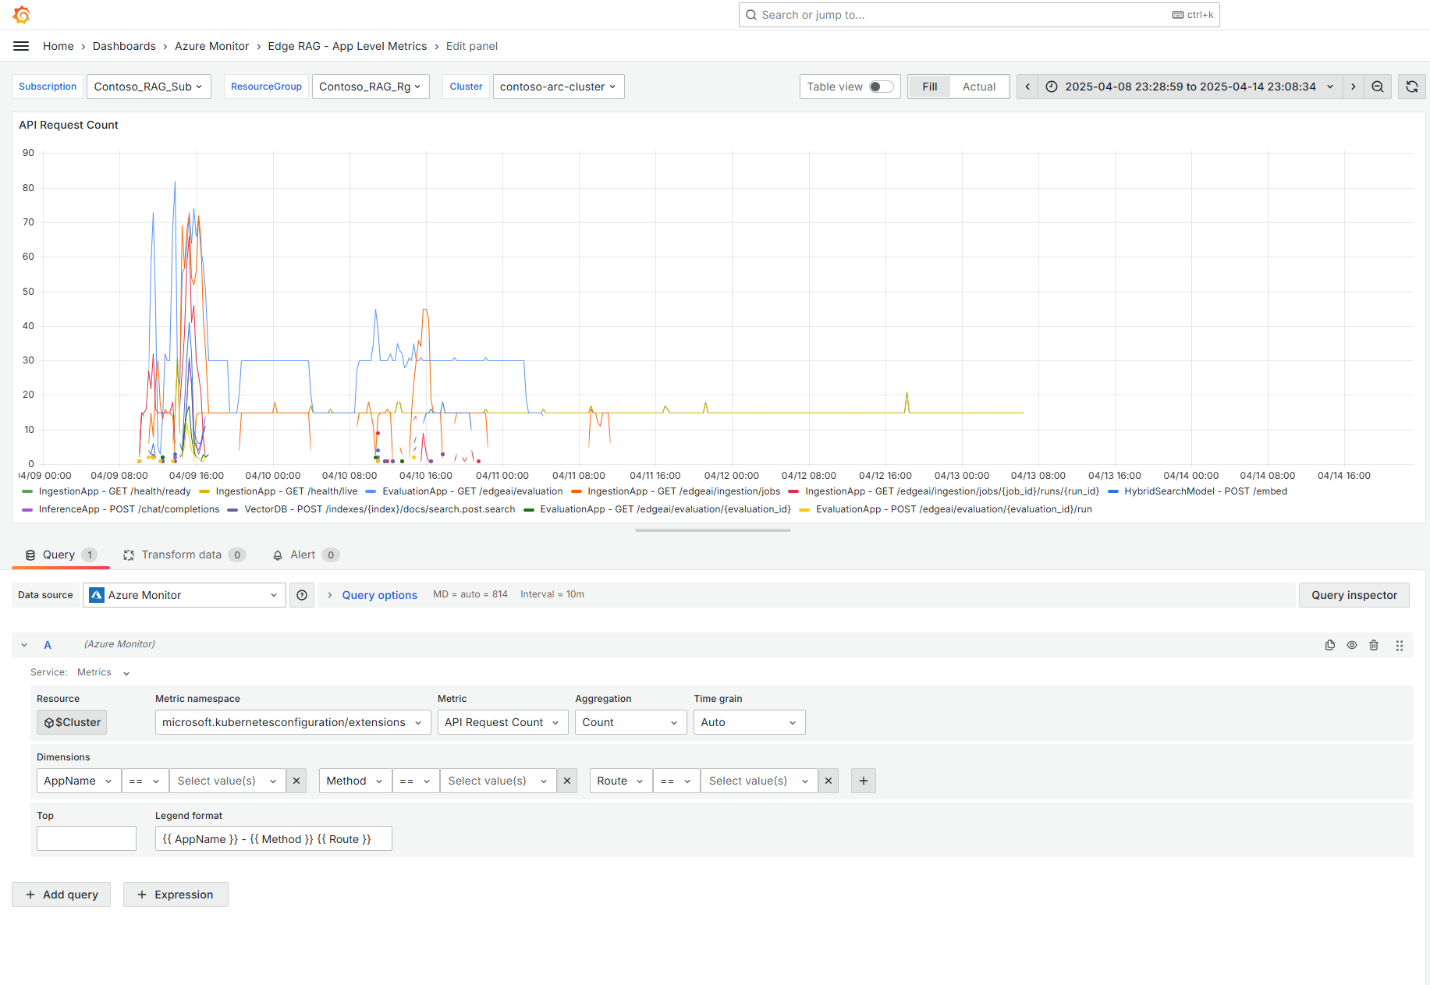Open the hamburger navigation menu
The height and width of the screenshot is (985, 1430).
coord(21,46)
